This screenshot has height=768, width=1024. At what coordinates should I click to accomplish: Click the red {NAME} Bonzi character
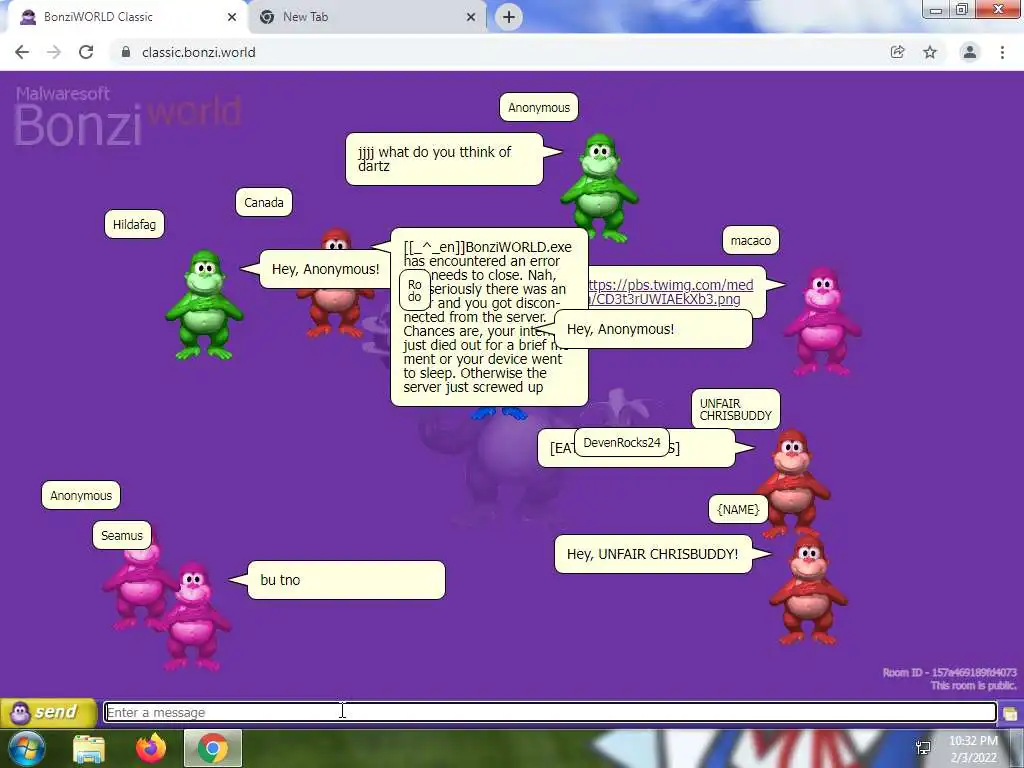(x=808, y=590)
